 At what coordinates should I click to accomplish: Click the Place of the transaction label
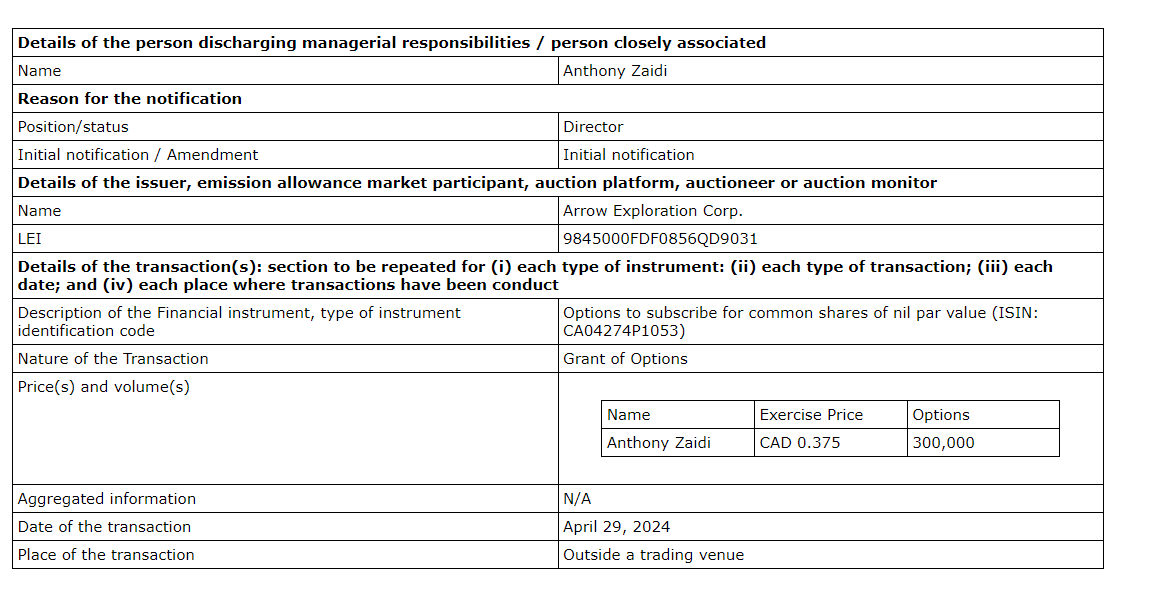(106, 555)
